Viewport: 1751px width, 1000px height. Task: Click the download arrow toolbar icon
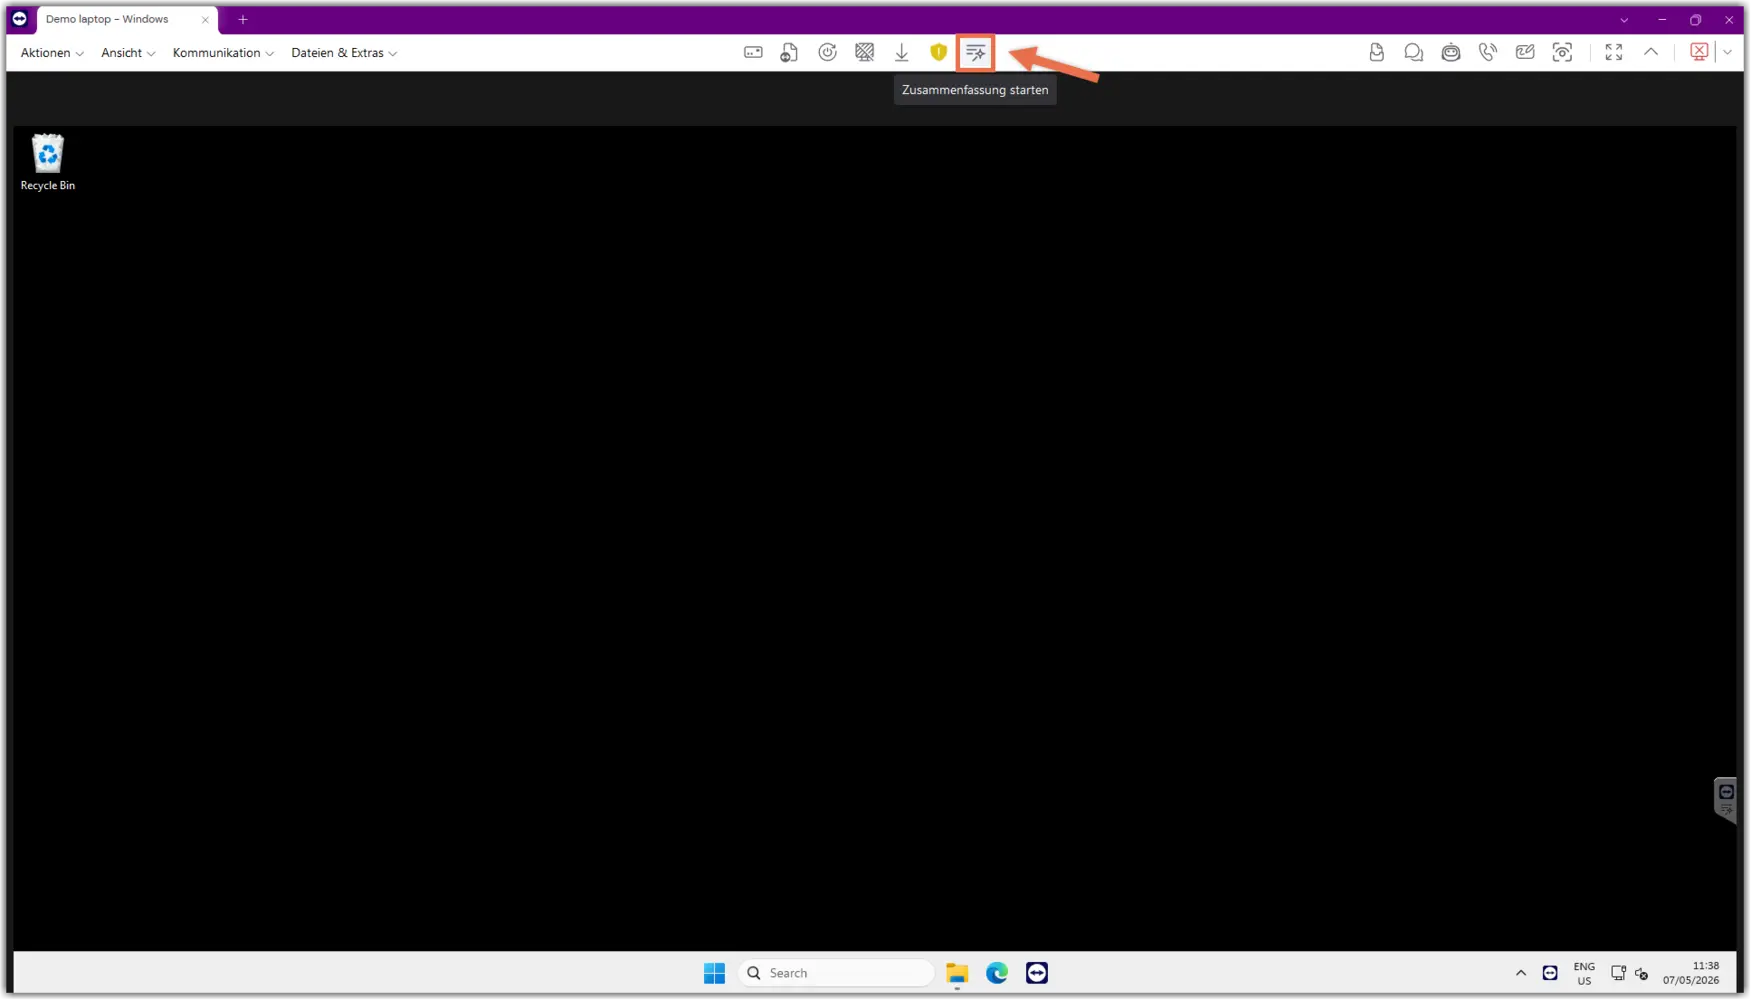(x=901, y=53)
